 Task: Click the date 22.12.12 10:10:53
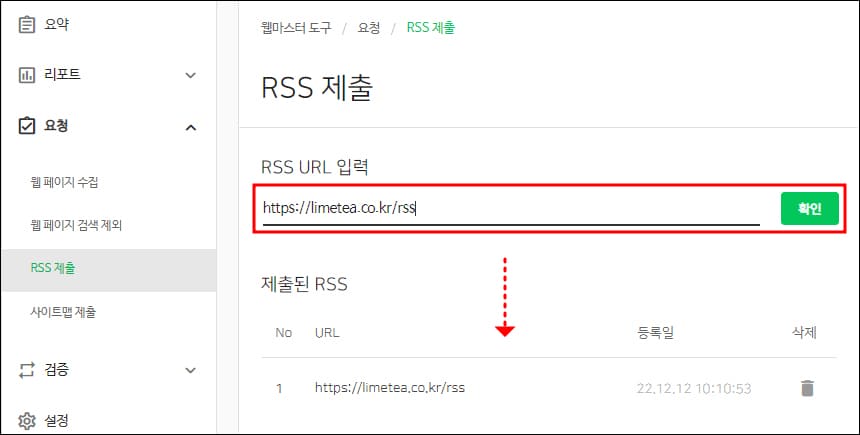694,388
